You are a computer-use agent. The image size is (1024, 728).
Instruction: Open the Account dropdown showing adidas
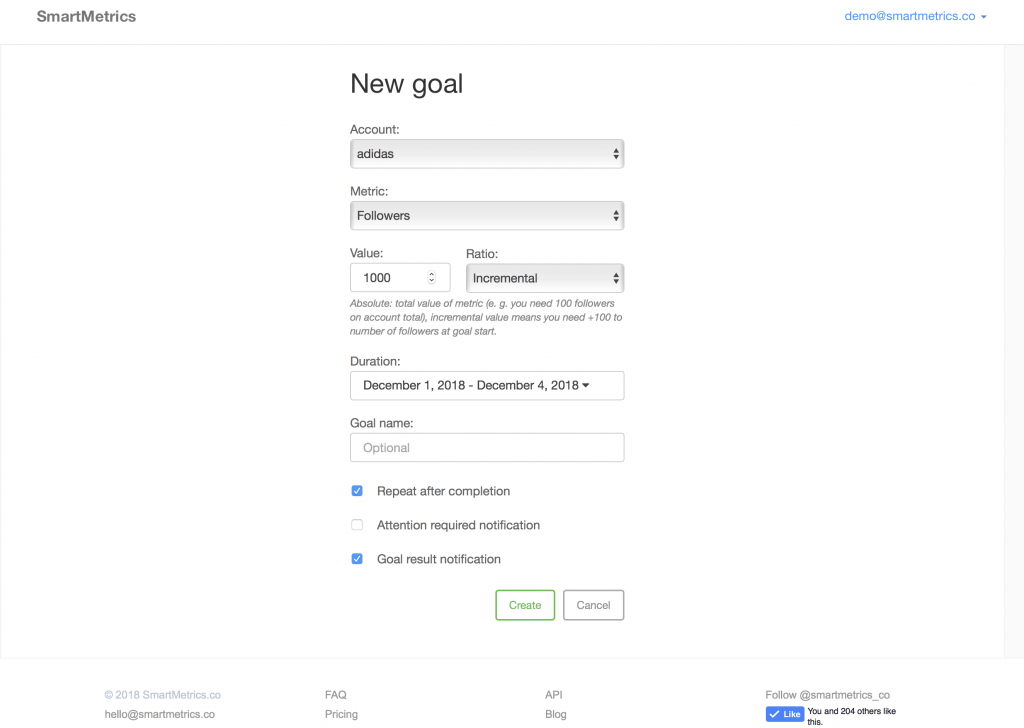pos(487,154)
